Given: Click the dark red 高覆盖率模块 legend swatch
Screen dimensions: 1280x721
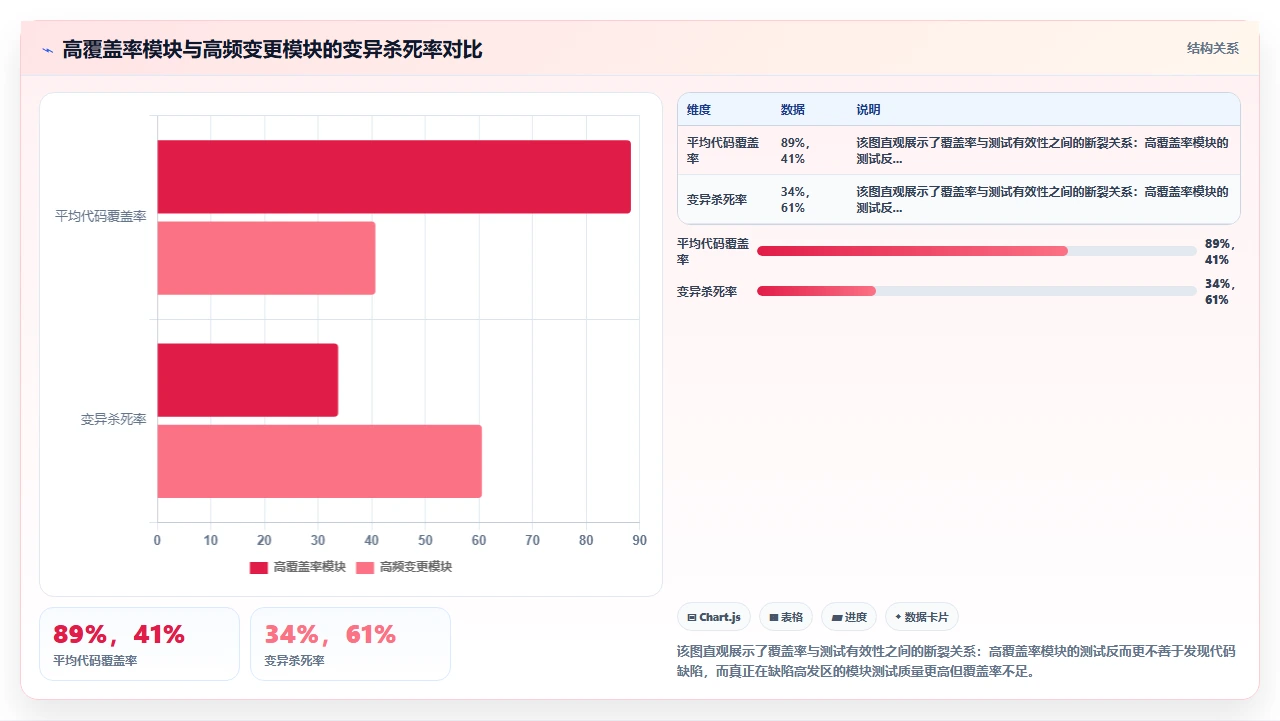Looking at the screenshot, I should (x=259, y=567).
